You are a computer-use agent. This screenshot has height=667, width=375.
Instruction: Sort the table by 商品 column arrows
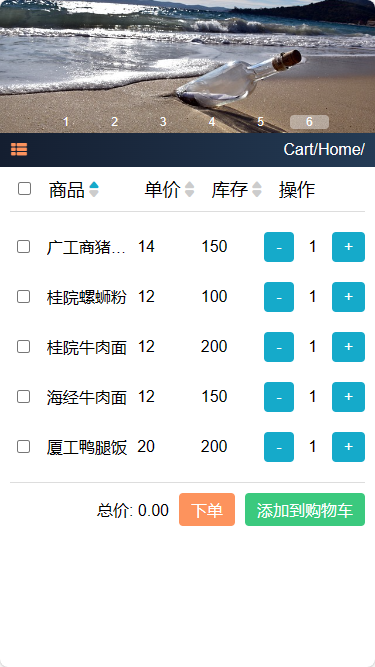point(94,189)
